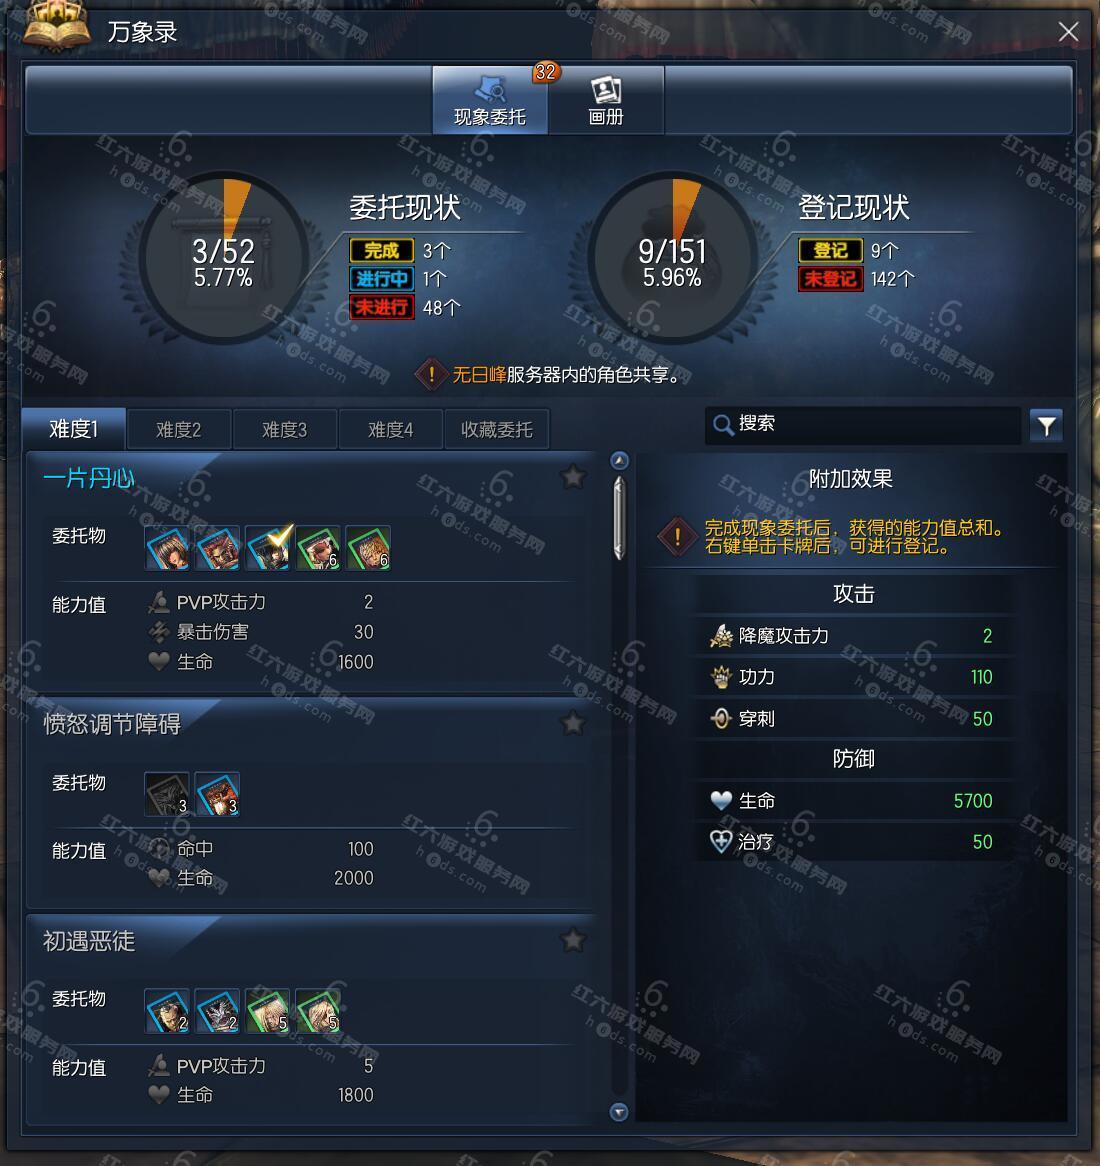
Task: Open the filter funnel icon
Action: tap(1046, 426)
